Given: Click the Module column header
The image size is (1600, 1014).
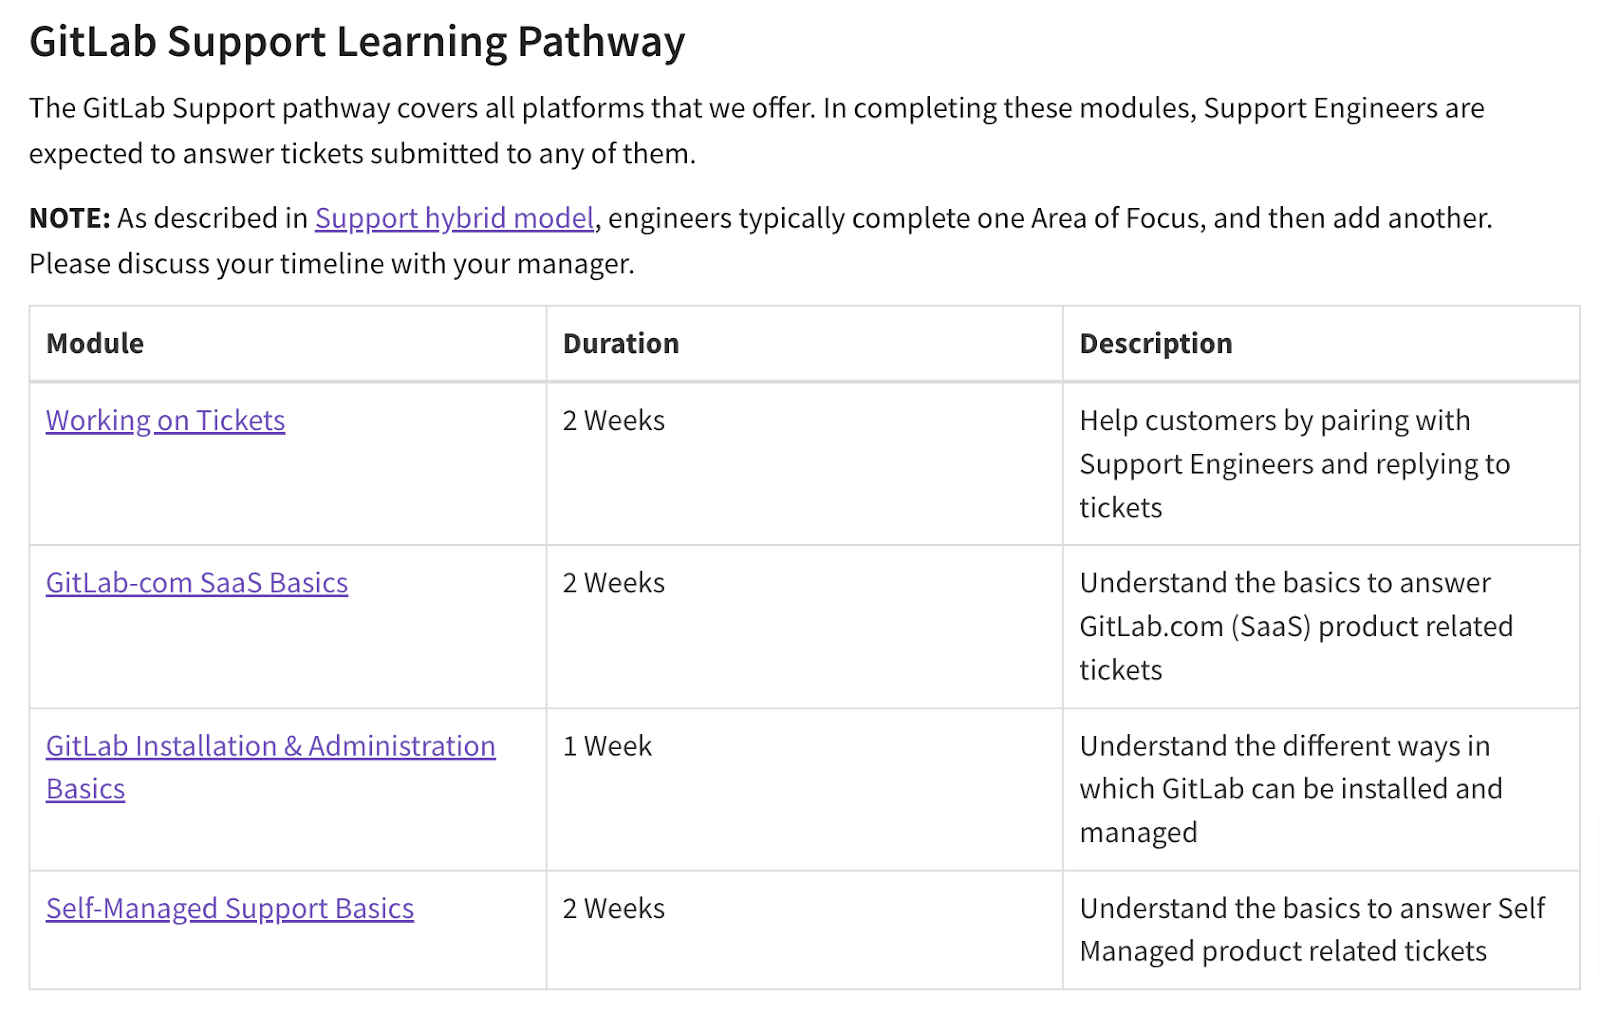Looking at the screenshot, I should (x=95, y=344).
